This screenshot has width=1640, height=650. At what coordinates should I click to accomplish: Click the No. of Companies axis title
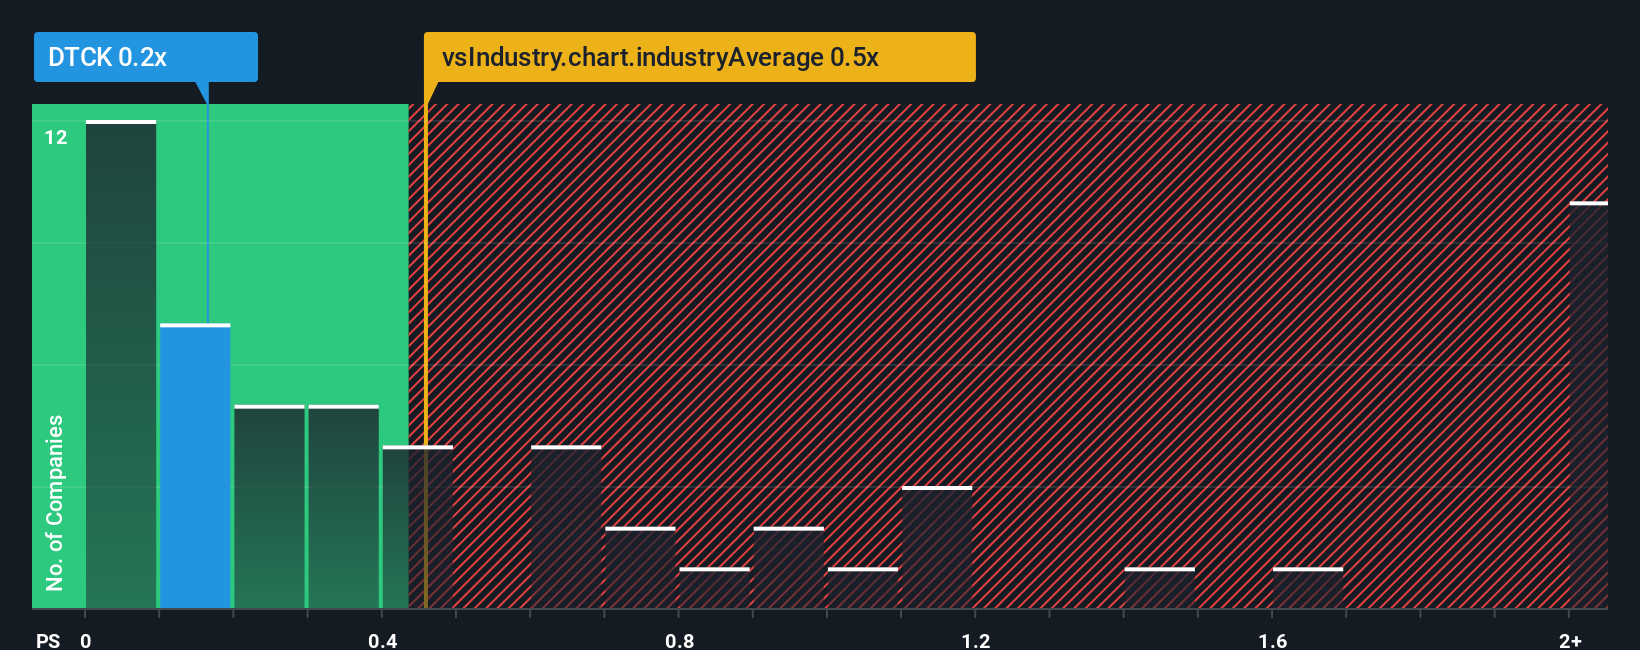pos(55,502)
